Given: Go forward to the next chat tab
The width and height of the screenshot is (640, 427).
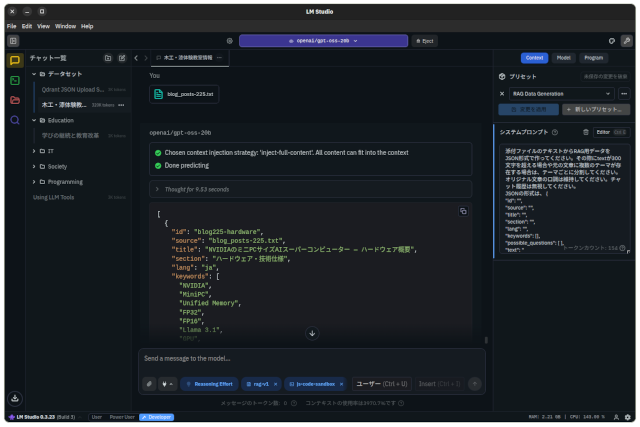Looking at the screenshot, I should (145, 58).
